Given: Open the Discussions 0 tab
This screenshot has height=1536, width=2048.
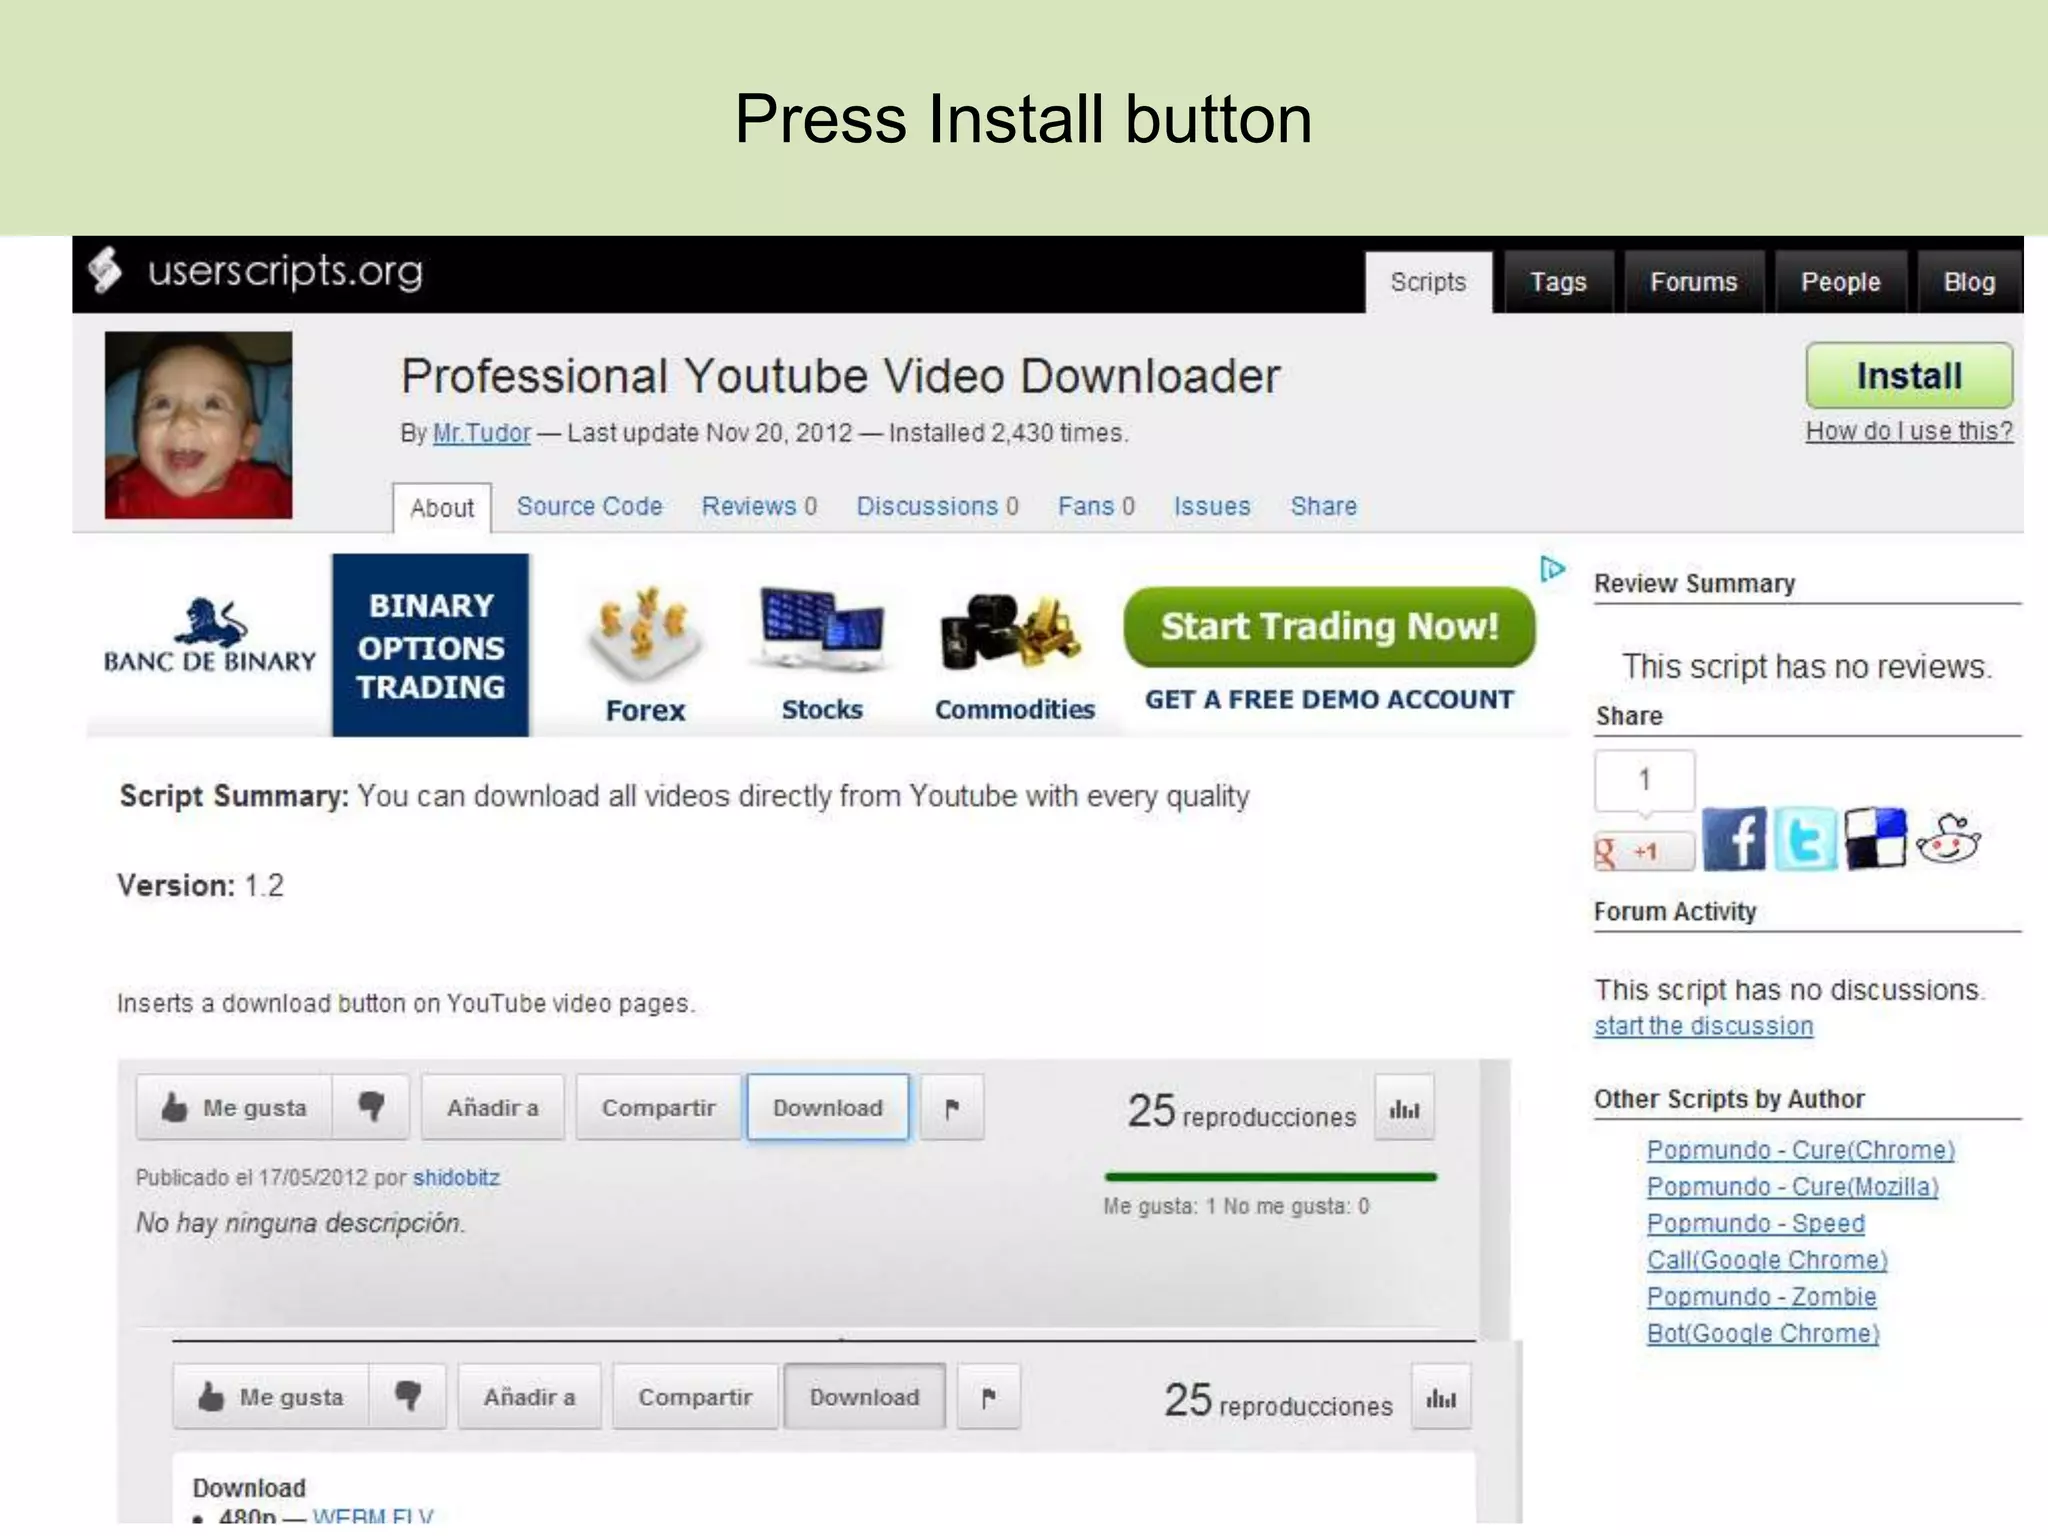Looking at the screenshot, I should [937, 506].
